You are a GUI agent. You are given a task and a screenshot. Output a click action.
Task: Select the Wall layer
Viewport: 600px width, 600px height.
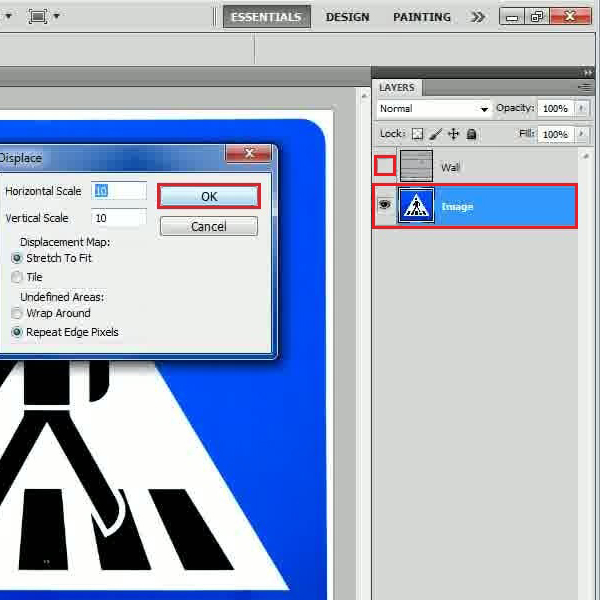pos(476,166)
